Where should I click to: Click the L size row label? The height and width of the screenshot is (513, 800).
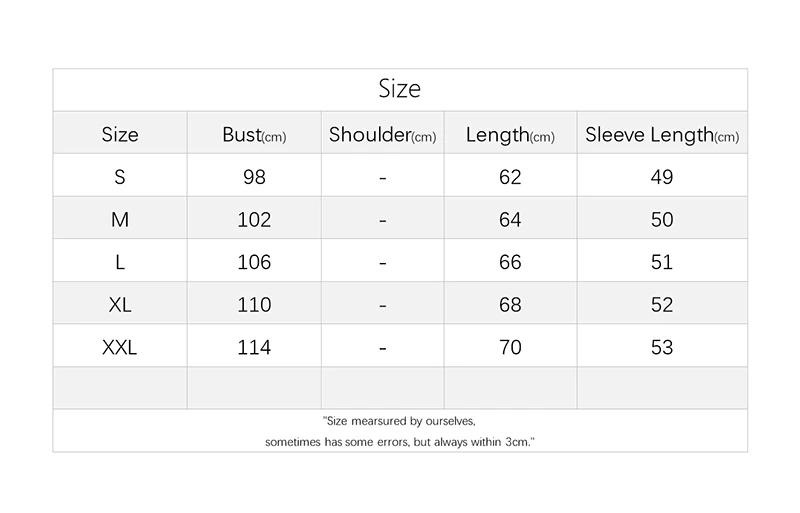(120, 262)
